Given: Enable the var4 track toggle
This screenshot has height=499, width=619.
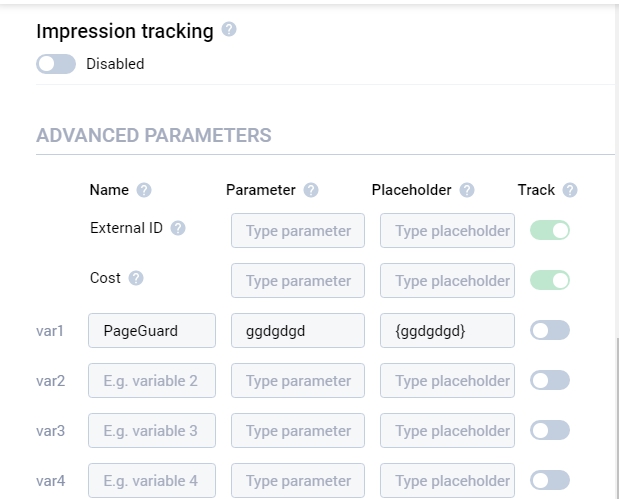Looking at the screenshot, I should coord(549,480).
